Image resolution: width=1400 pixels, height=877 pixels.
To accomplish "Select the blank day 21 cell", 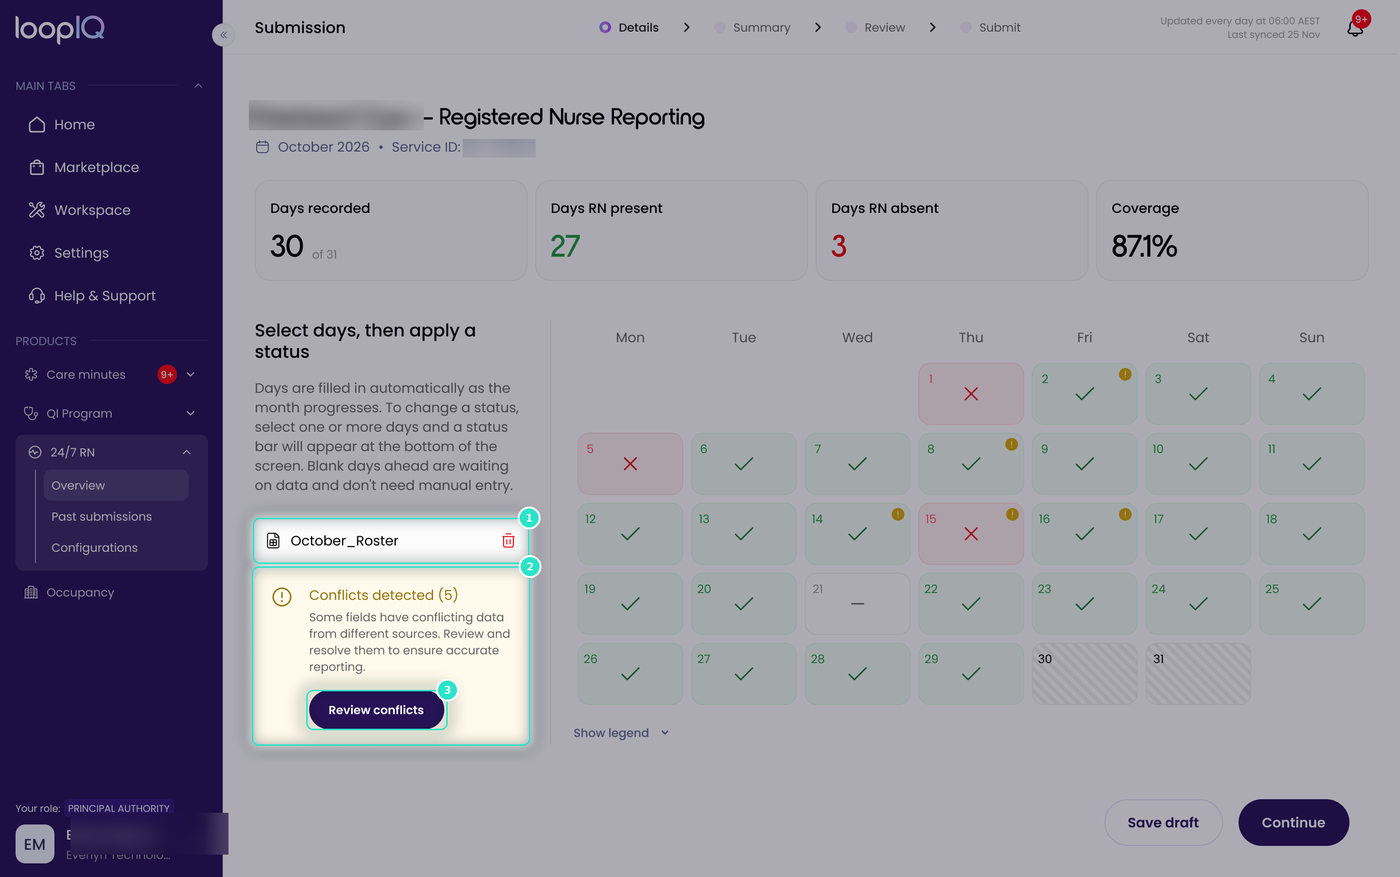I will 857,604.
